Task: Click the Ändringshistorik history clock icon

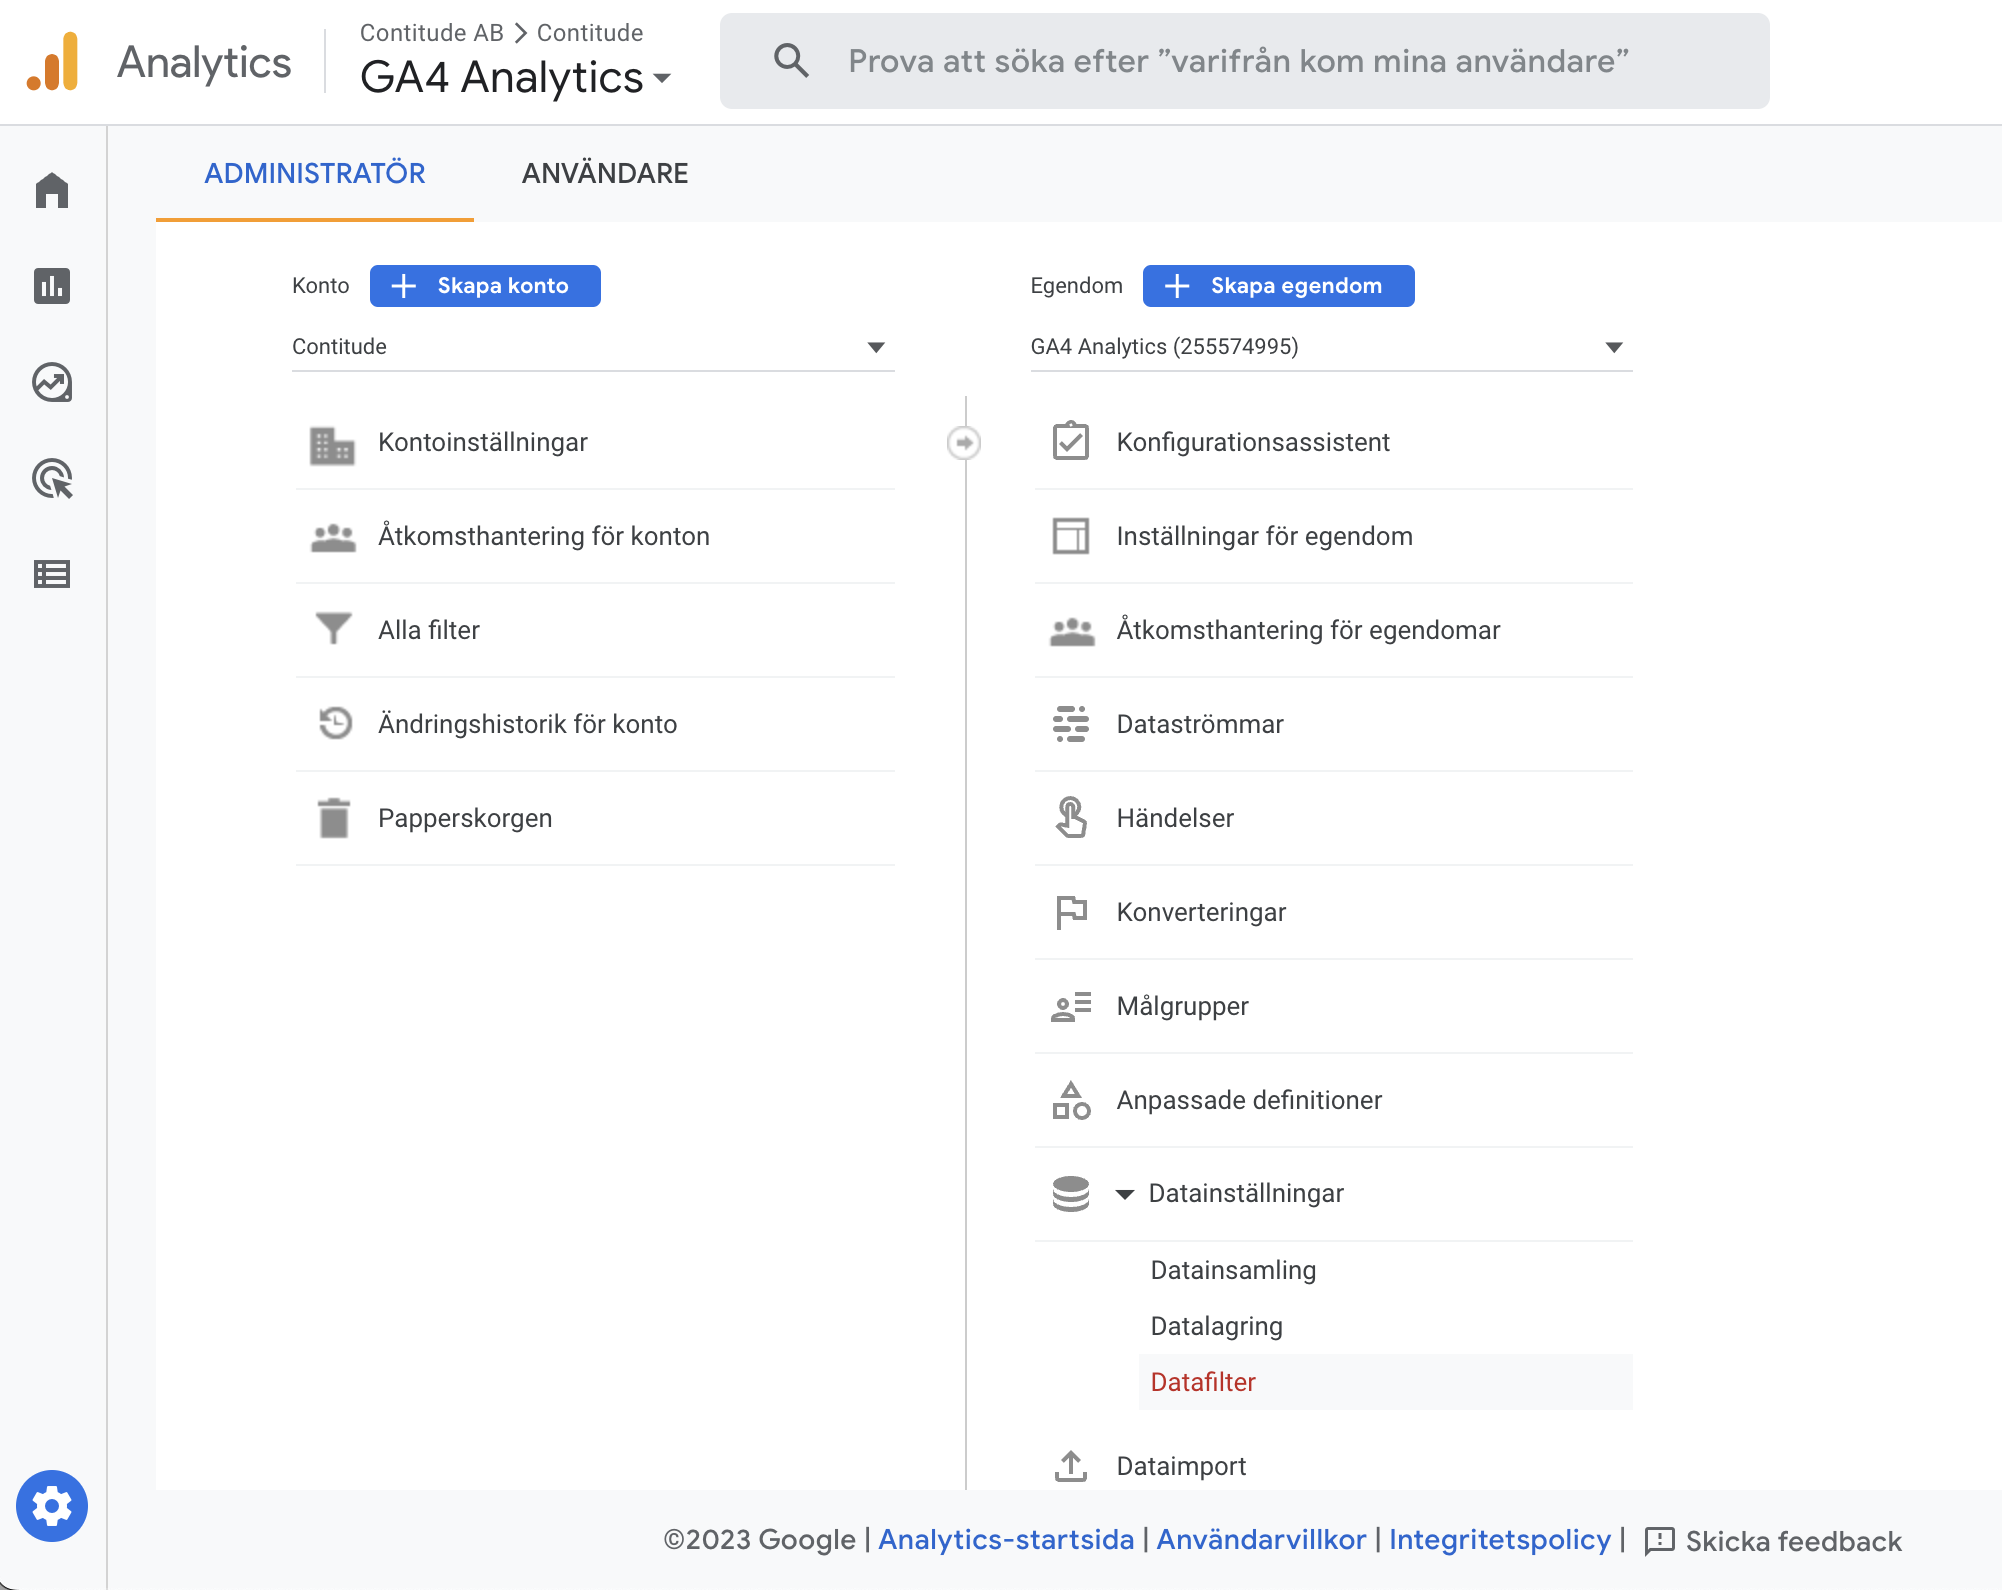Action: (335, 723)
